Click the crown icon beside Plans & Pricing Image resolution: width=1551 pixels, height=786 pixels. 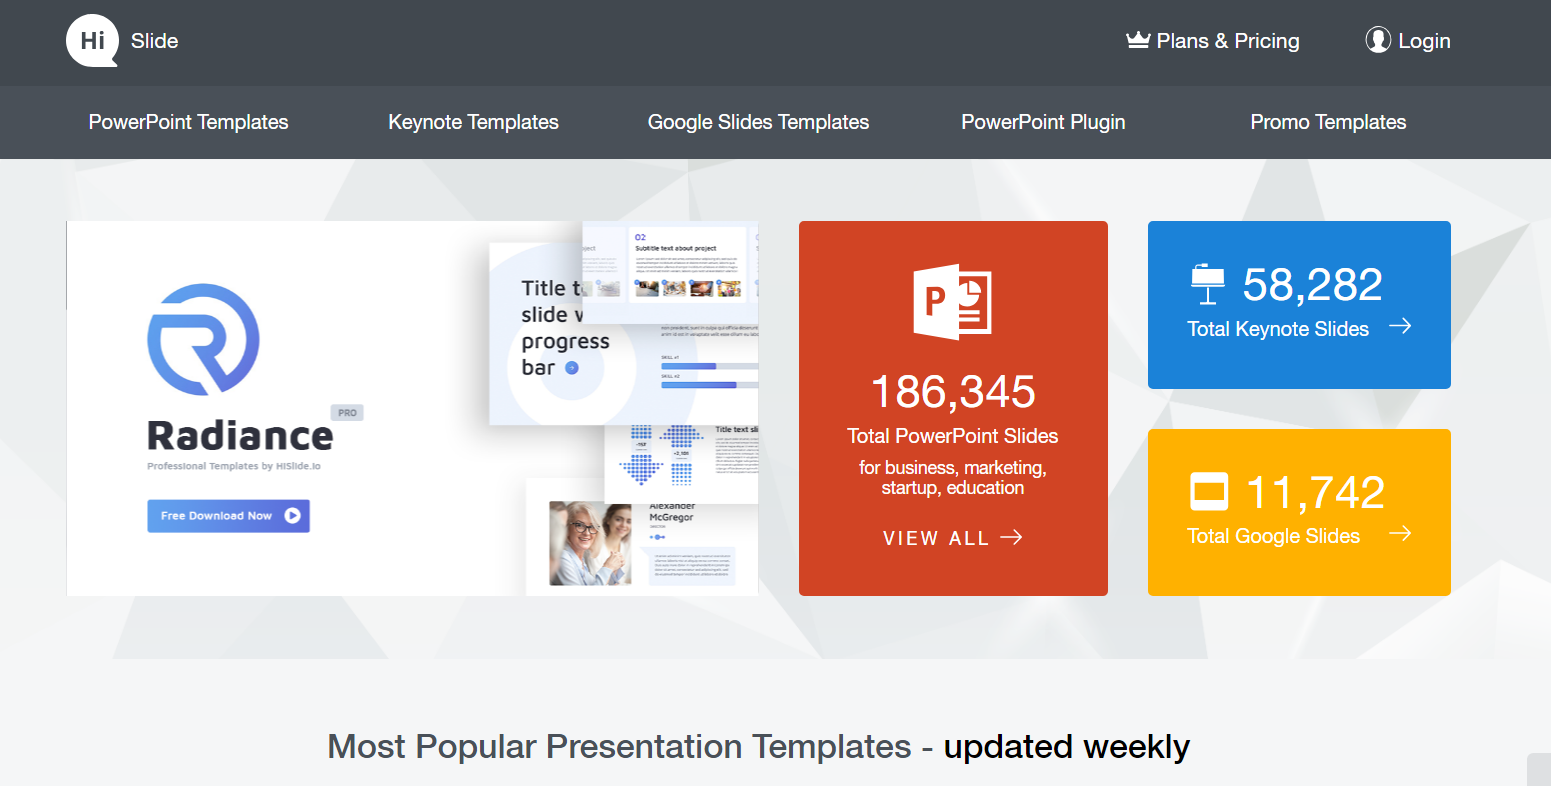click(1138, 41)
